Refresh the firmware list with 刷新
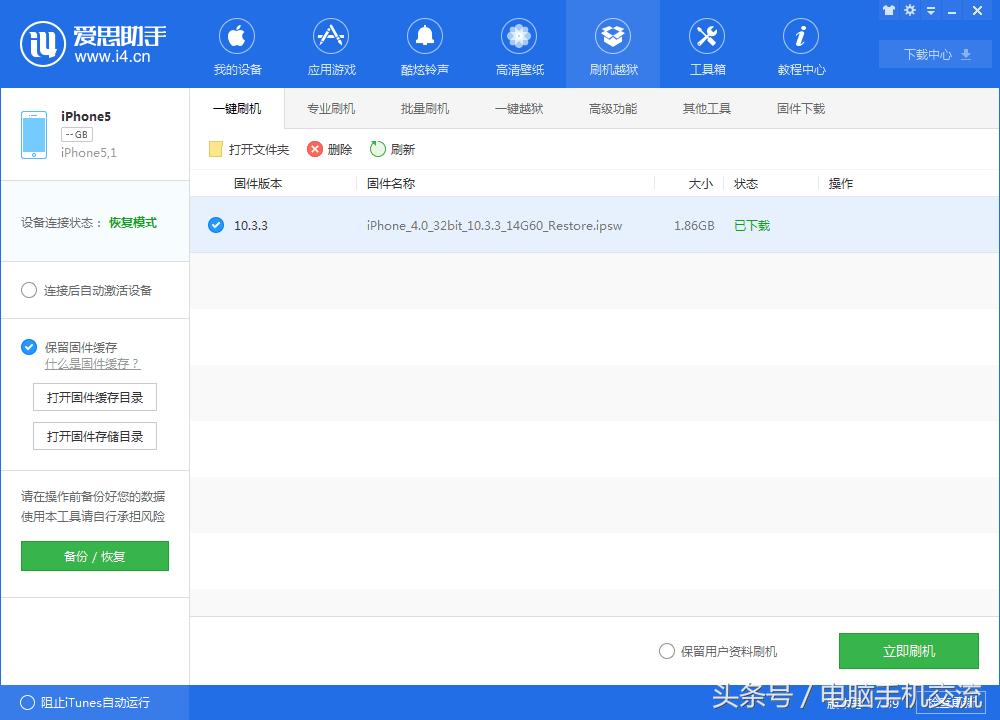This screenshot has width=1000, height=720. point(392,147)
